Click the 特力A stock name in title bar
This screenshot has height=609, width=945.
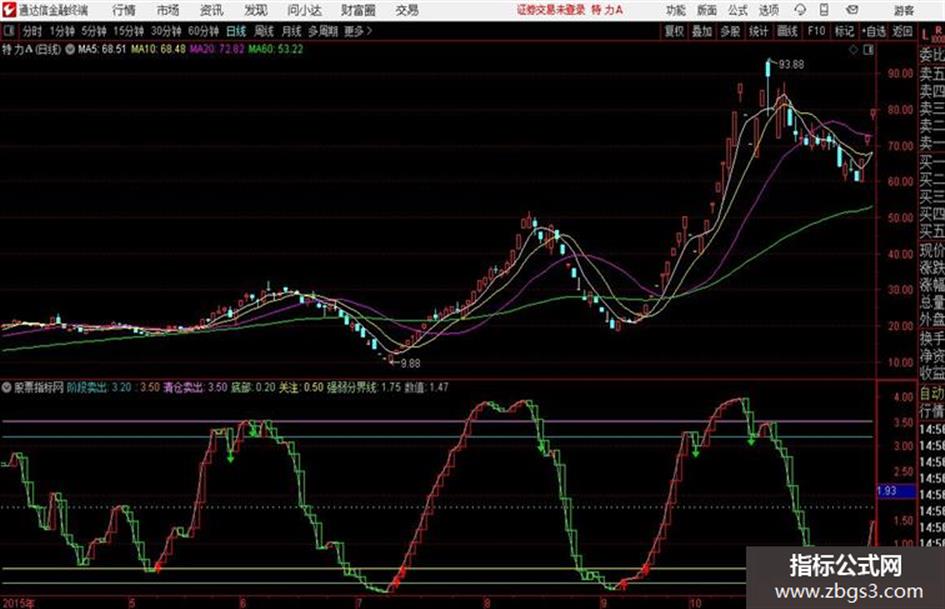(607, 10)
